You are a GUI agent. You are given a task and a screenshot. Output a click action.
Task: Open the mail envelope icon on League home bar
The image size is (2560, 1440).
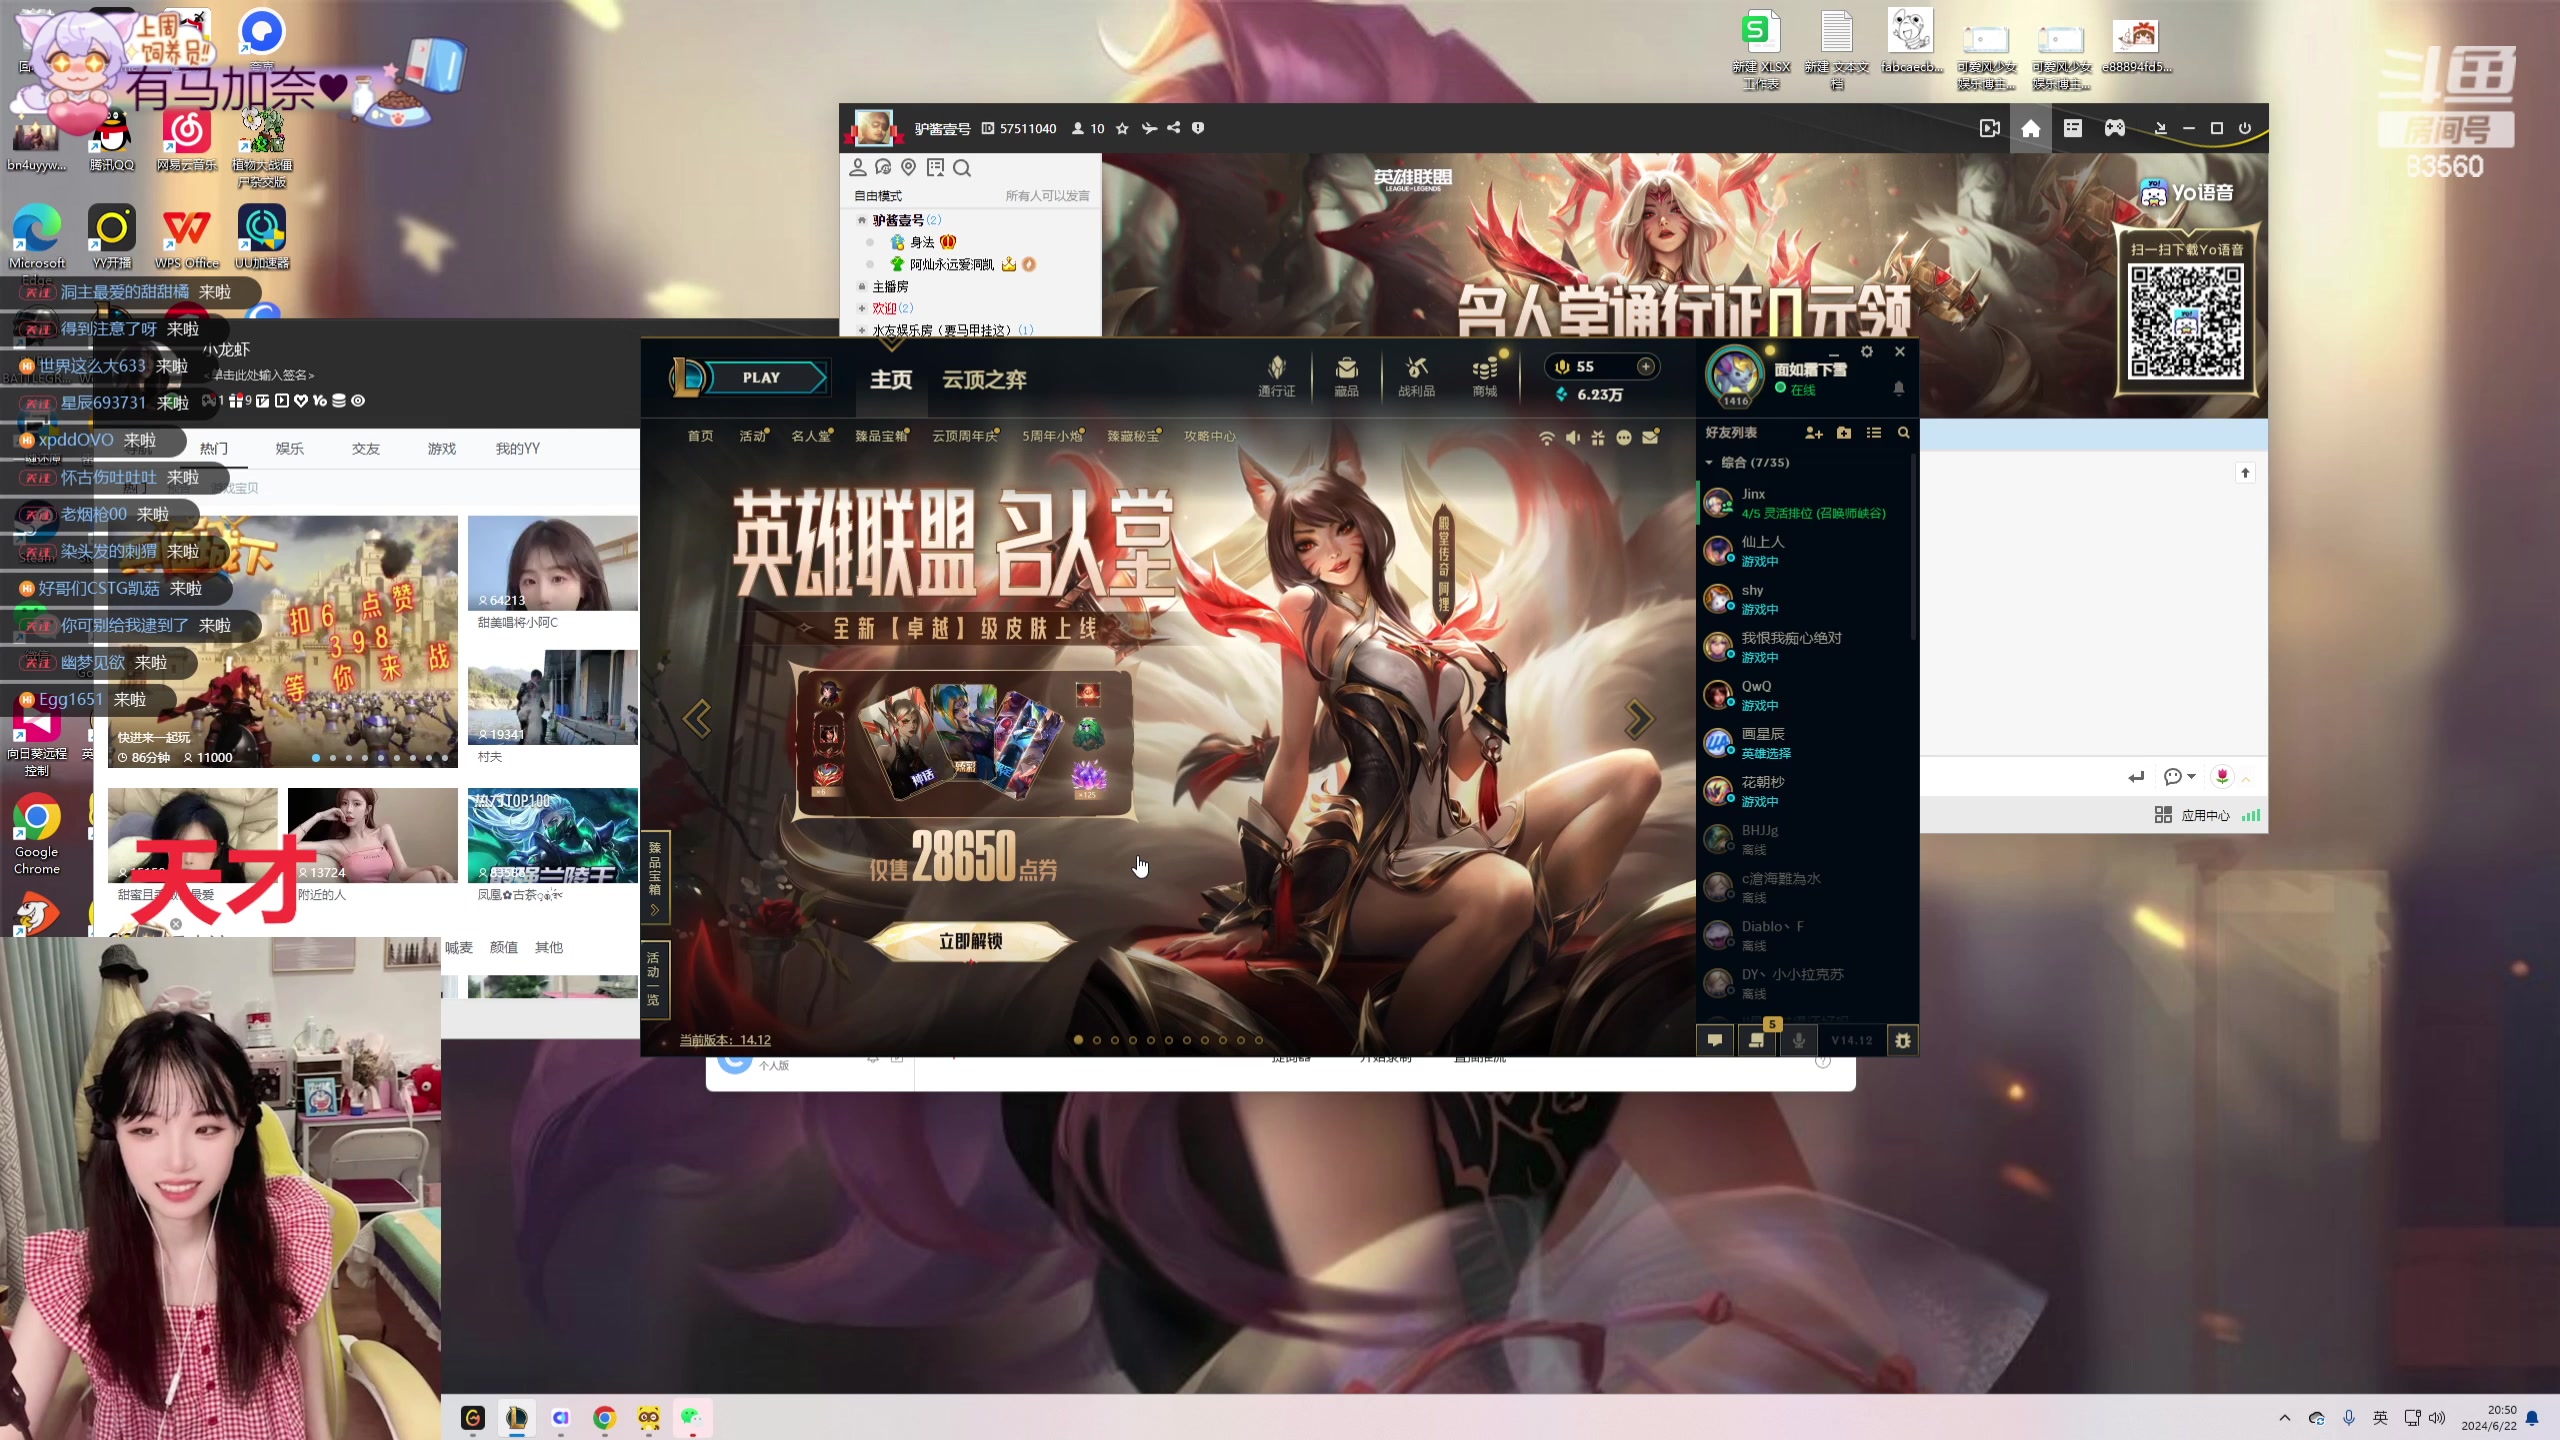tap(1650, 437)
